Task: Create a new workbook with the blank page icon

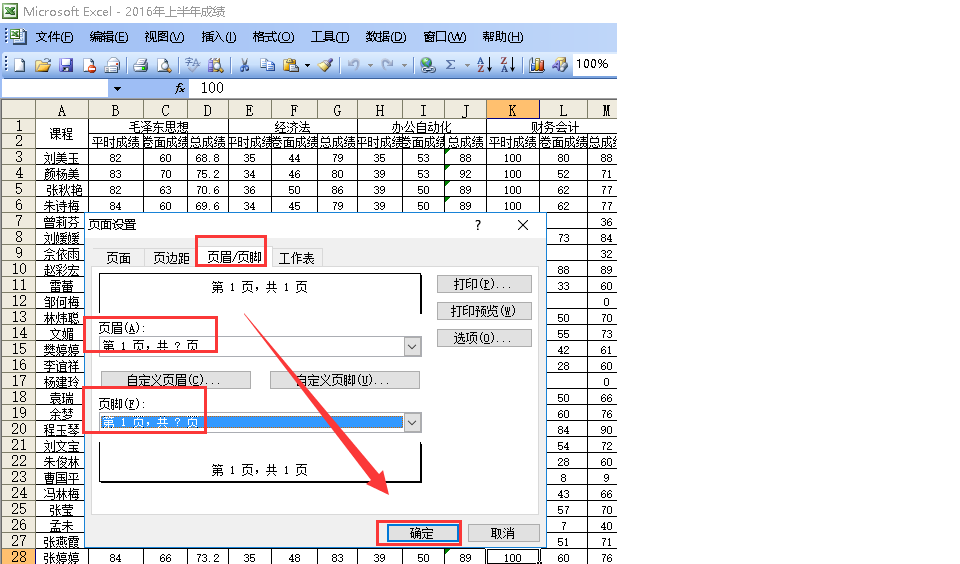Action: pos(19,65)
